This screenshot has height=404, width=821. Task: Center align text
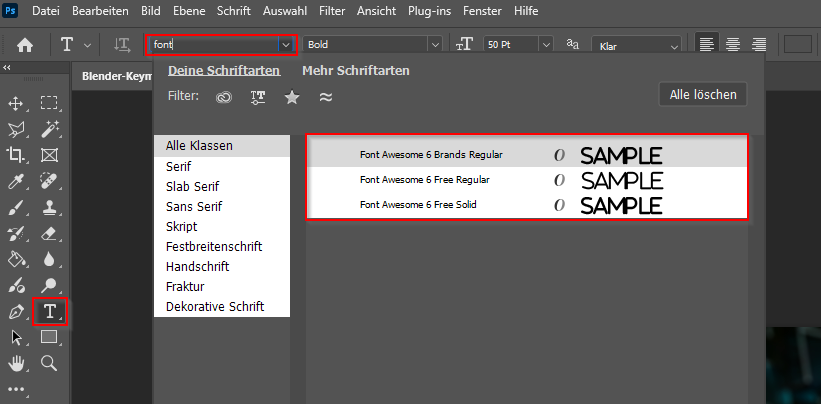733,44
